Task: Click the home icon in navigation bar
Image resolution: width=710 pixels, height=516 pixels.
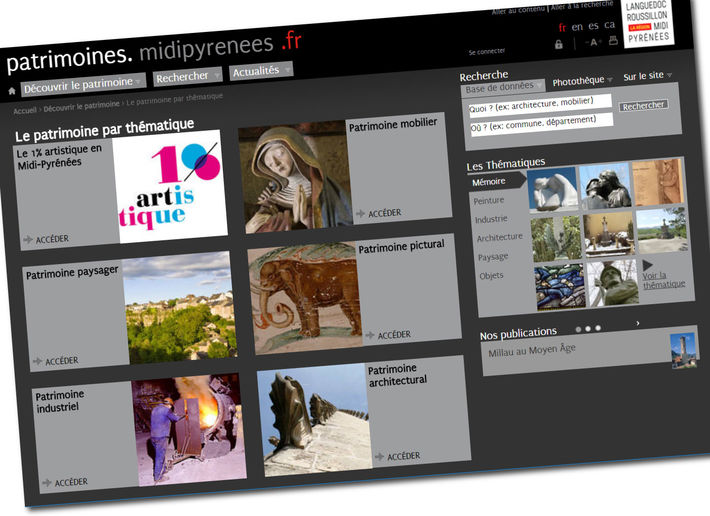Action: click(12, 91)
